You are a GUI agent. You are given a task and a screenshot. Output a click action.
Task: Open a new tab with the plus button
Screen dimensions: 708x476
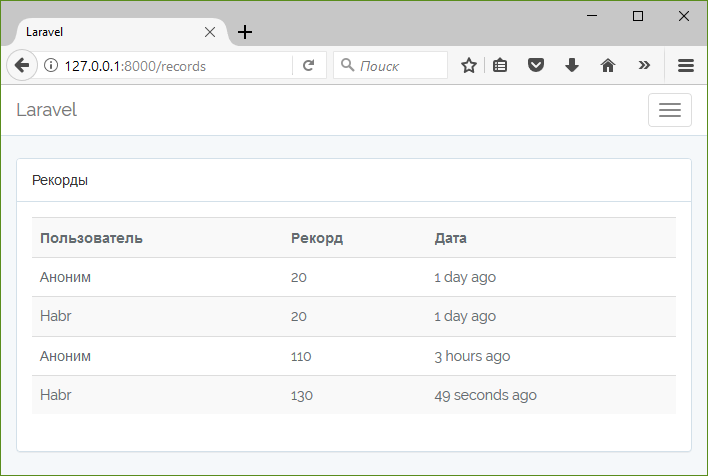tap(245, 32)
